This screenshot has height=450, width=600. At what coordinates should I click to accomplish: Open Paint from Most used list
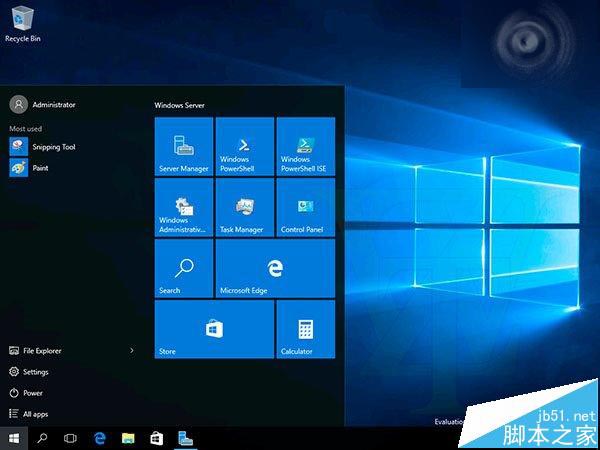(29, 168)
